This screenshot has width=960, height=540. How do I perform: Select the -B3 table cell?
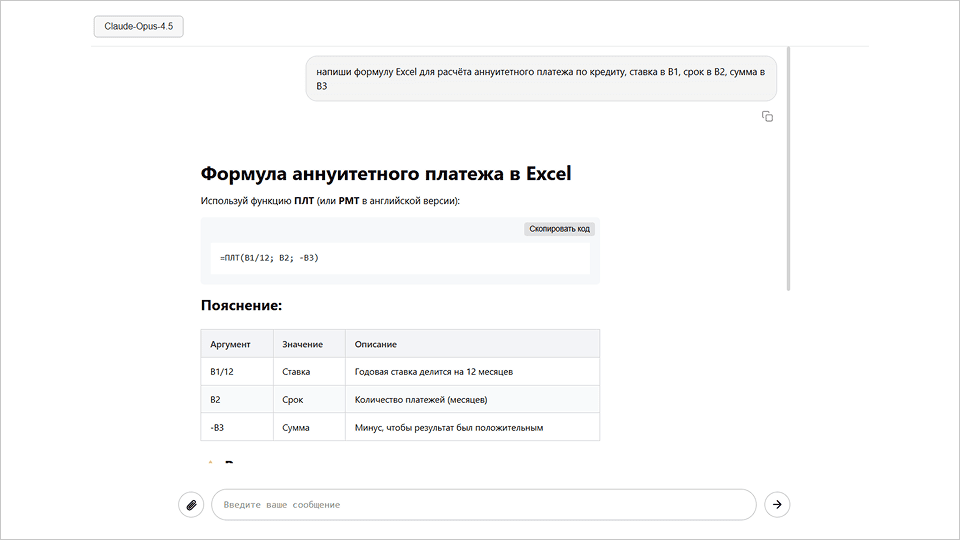pos(237,427)
